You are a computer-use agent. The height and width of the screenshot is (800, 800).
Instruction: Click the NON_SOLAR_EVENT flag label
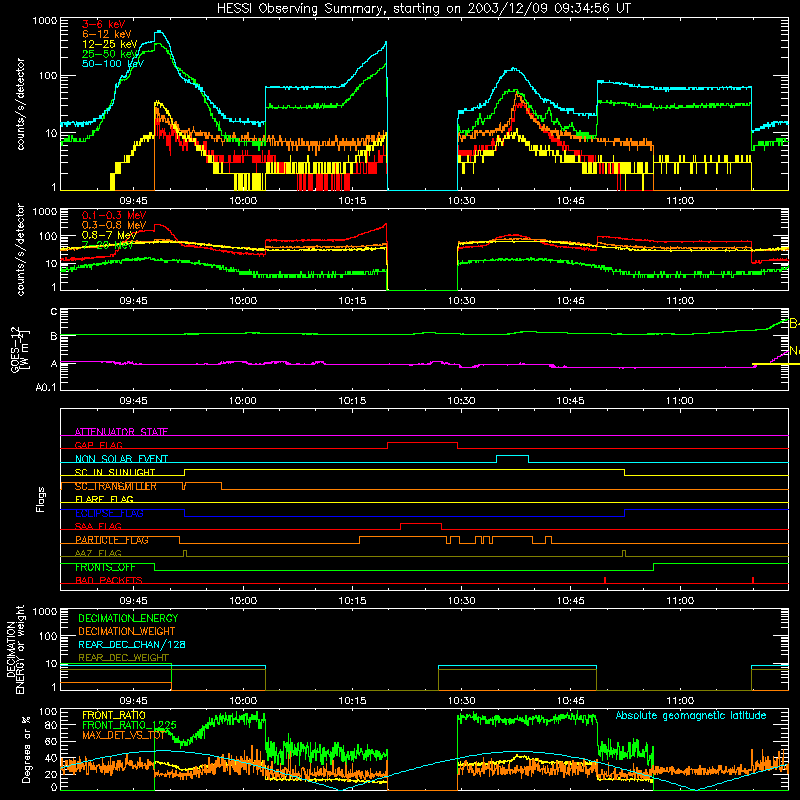121,459
